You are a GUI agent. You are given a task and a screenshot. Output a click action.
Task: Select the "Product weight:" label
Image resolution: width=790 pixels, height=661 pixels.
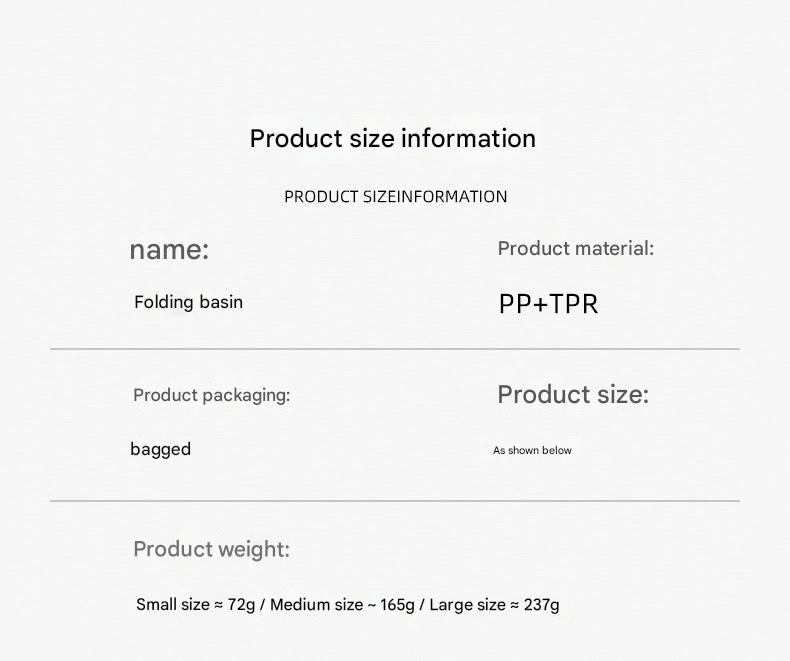click(x=211, y=549)
